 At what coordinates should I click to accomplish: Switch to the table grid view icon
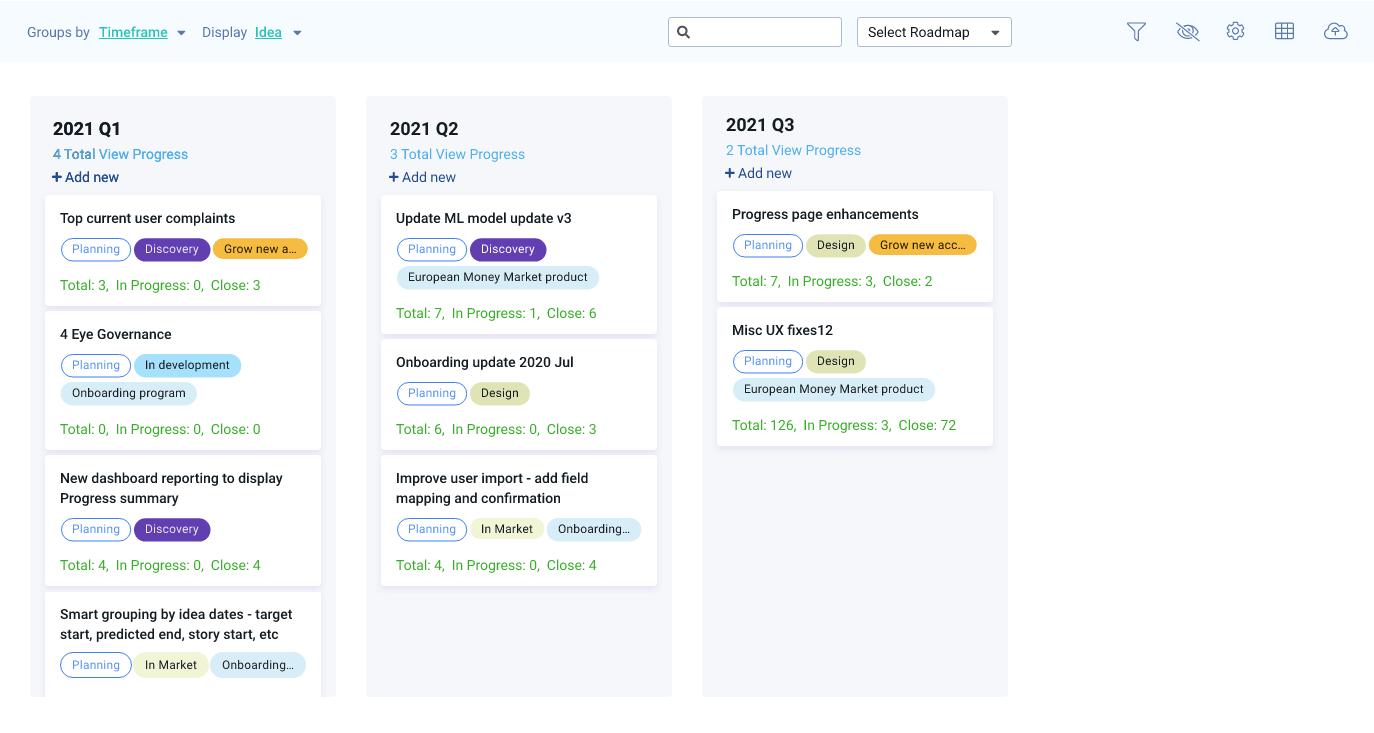pyautogui.click(x=1284, y=32)
